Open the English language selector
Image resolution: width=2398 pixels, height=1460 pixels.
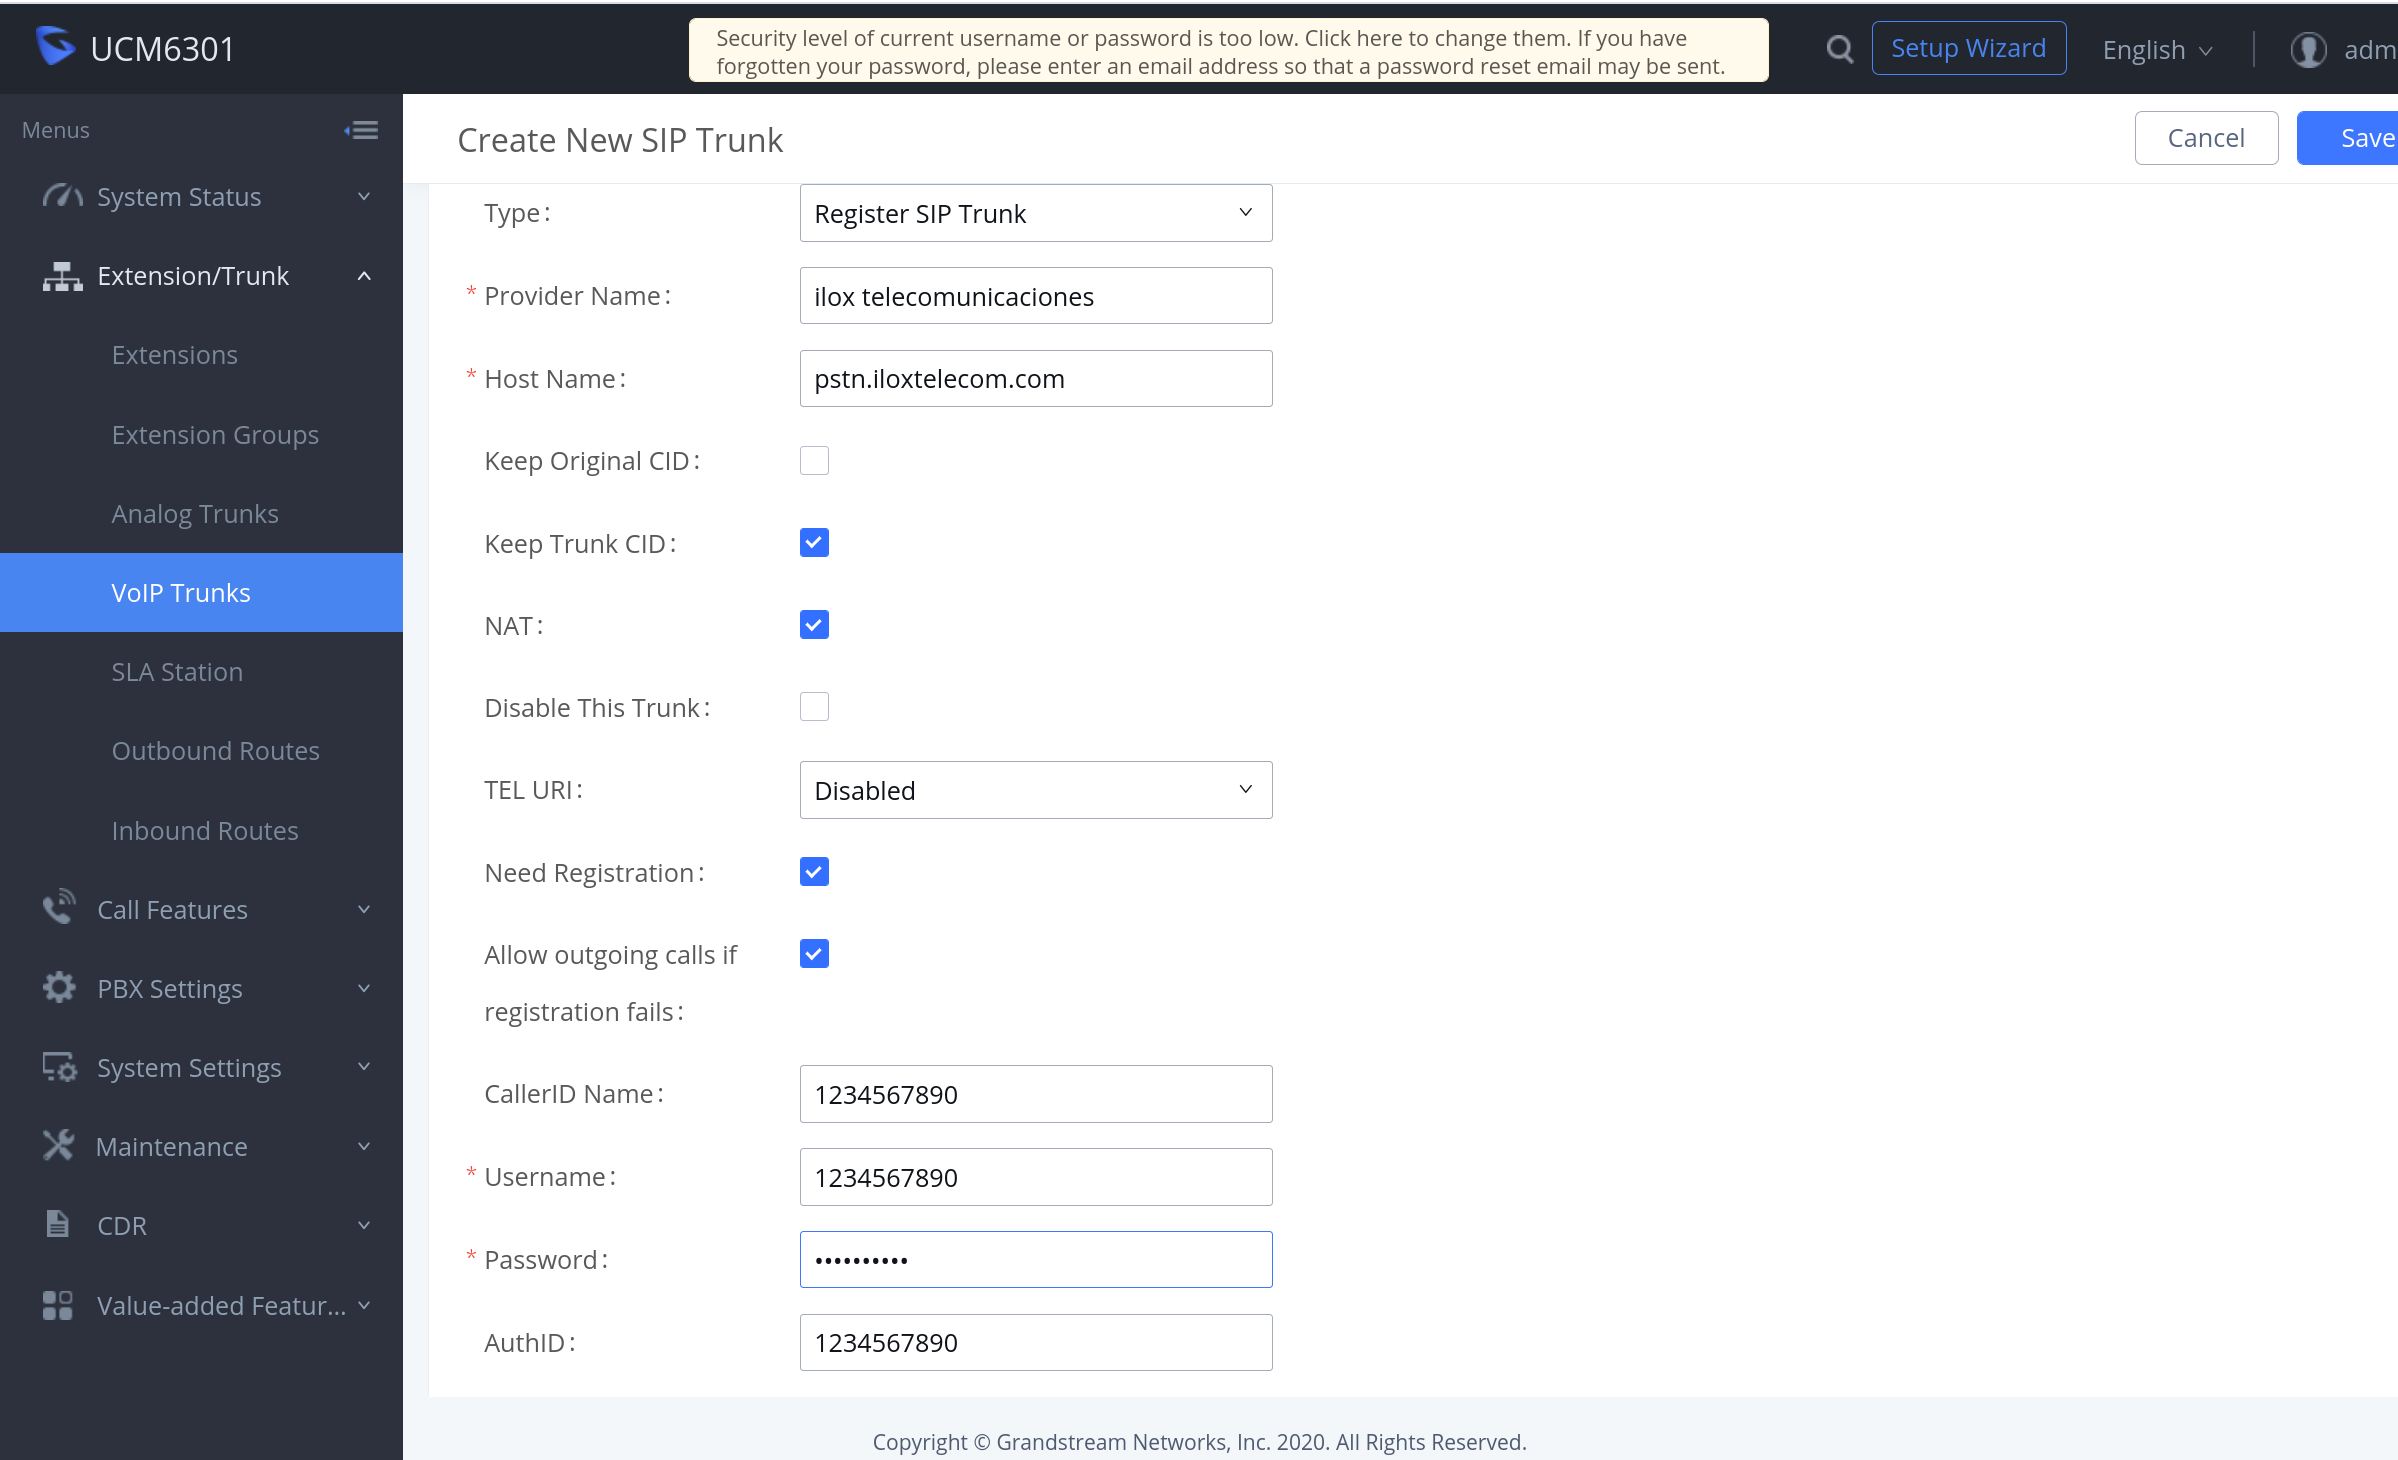pyautogui.click(x=2157, y=49)
